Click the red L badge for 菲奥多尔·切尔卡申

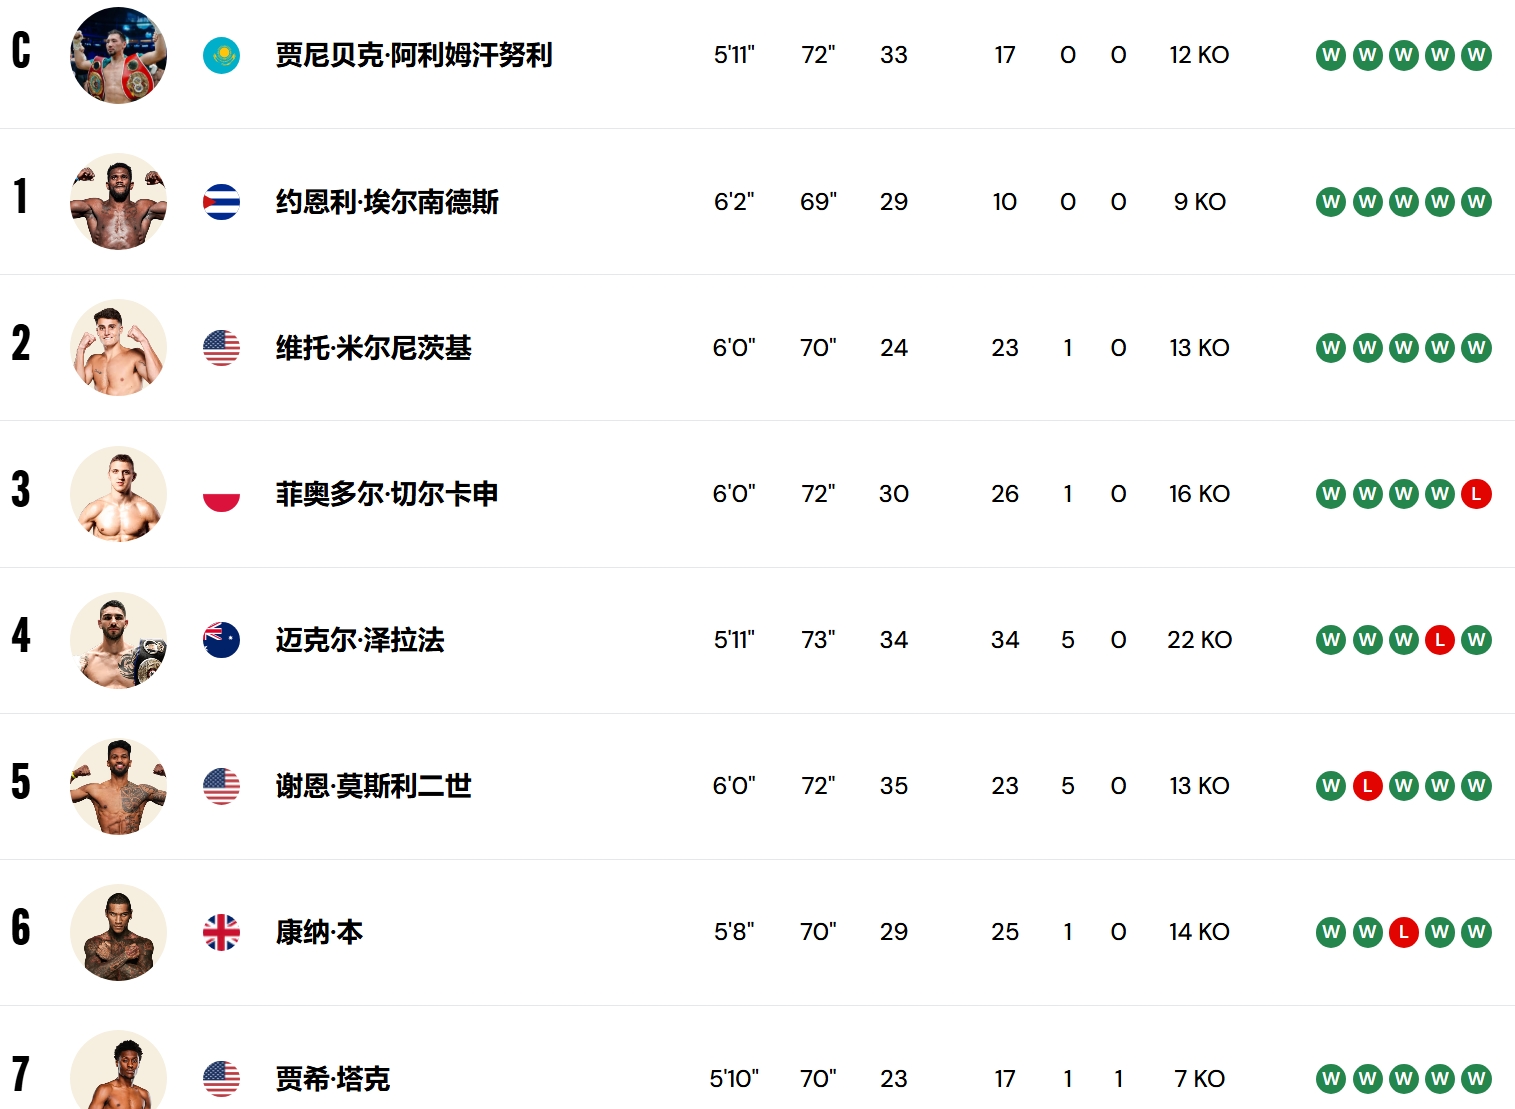tap(1476, 494)
